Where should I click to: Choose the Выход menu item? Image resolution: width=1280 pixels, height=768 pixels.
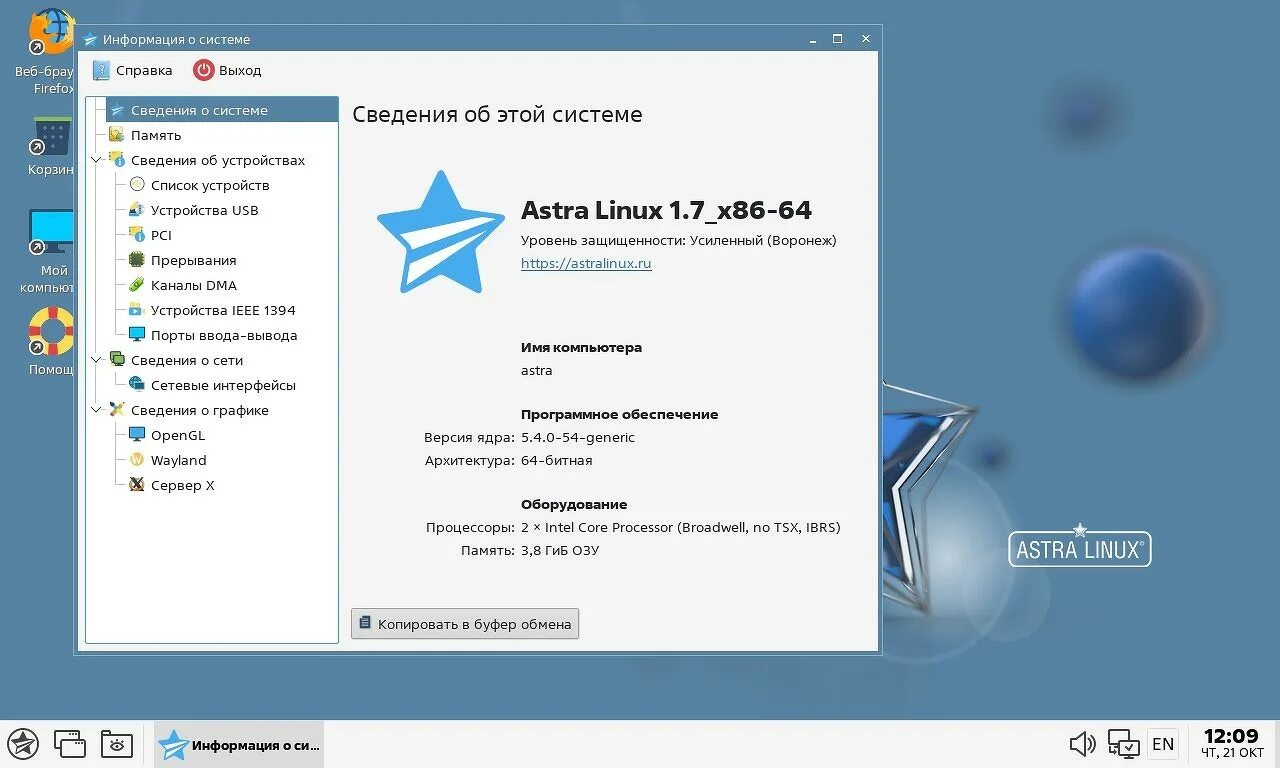coord(228,70)
